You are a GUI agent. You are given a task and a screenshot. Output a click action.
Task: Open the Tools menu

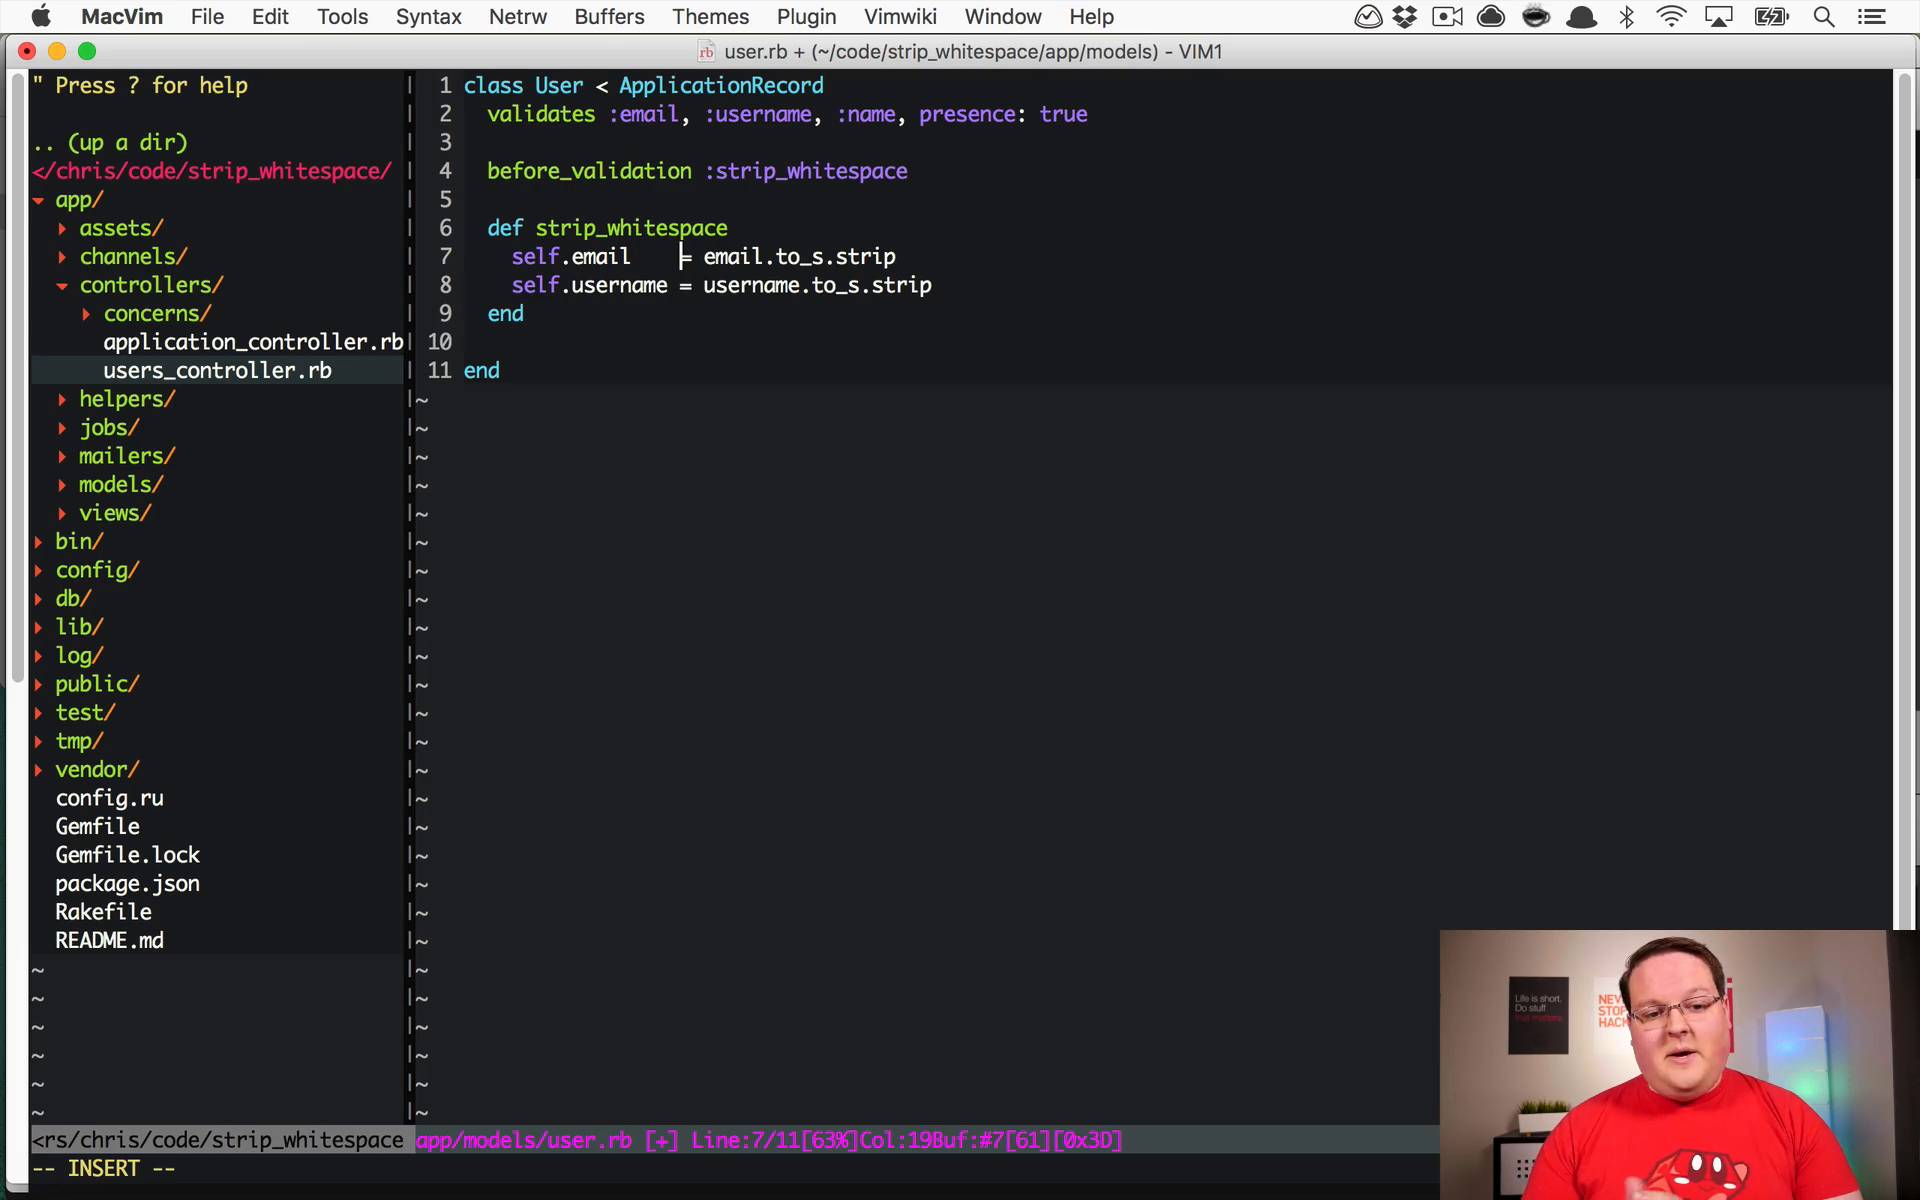point(342,16)
